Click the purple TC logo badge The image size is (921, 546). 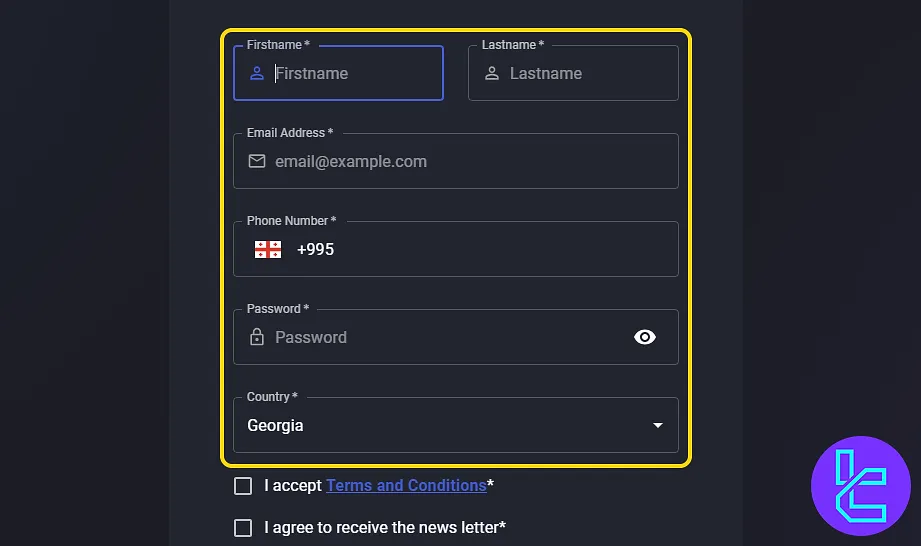(860, 486)
